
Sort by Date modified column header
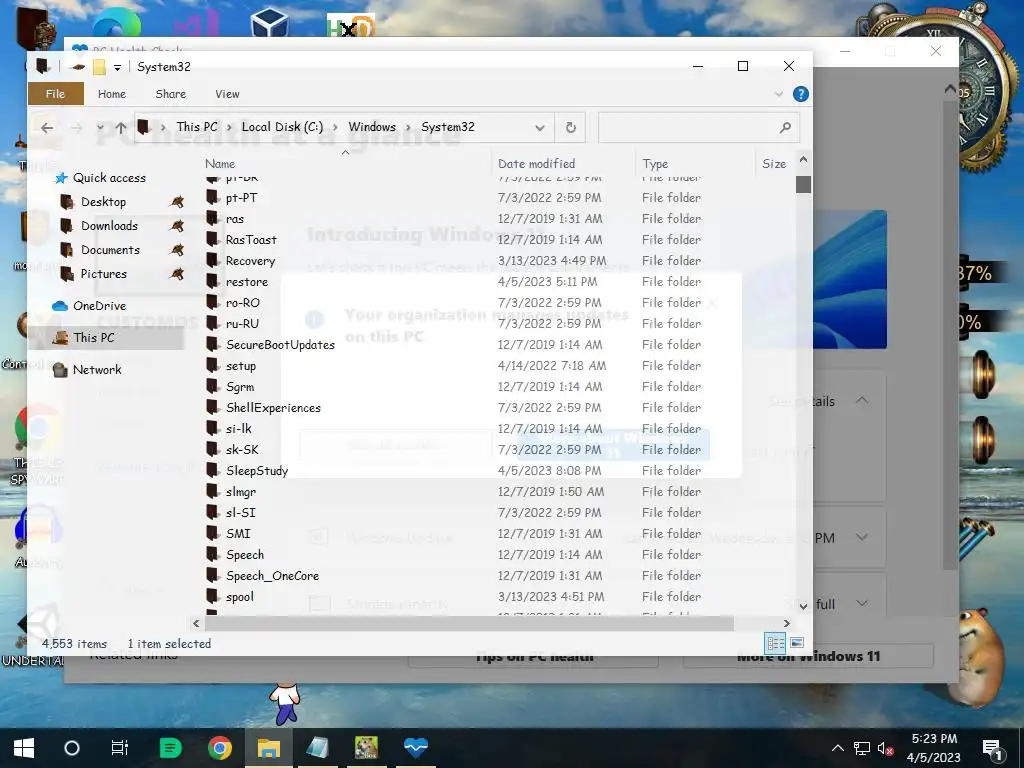point(536,164)
